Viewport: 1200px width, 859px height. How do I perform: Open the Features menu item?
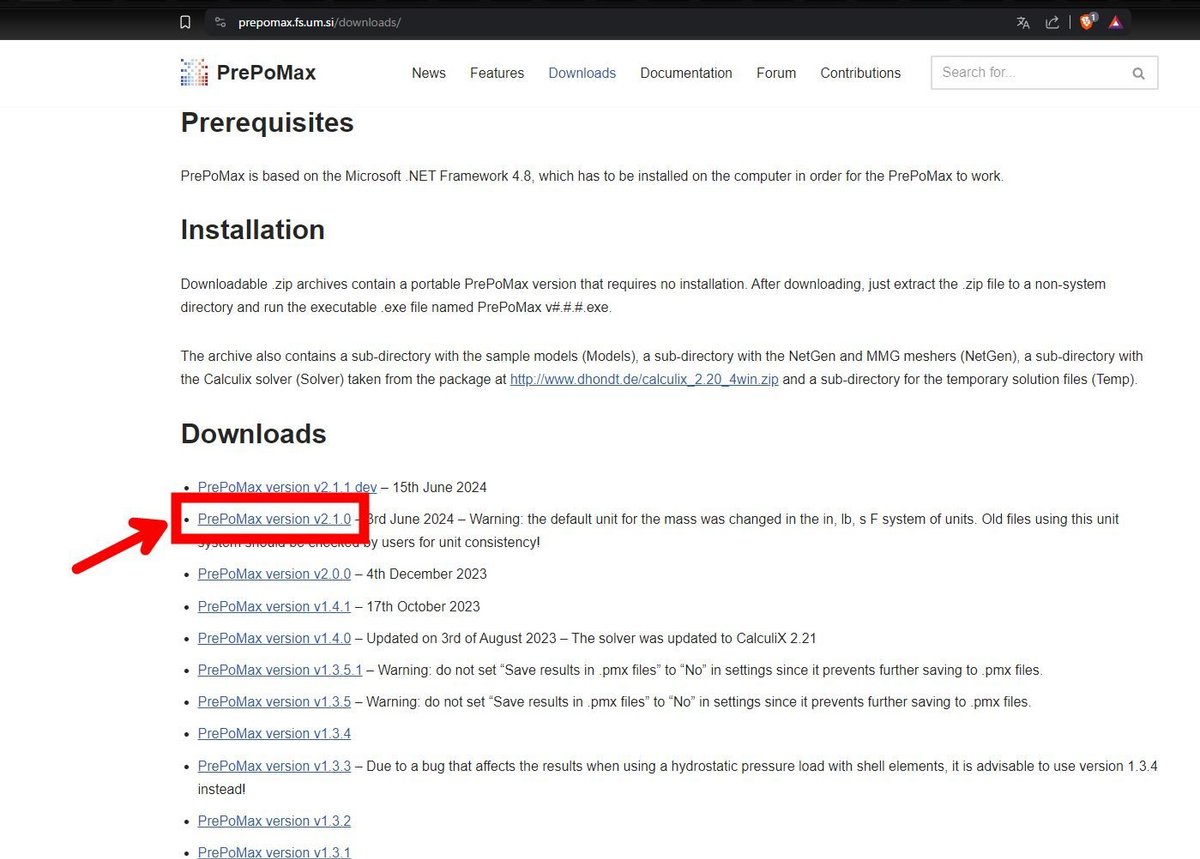click(497, 73)
